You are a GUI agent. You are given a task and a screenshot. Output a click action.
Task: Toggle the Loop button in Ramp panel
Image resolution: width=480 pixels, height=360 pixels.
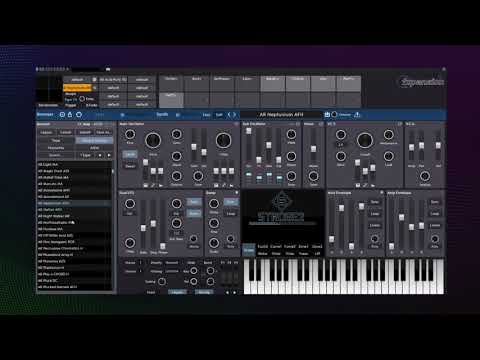231,214
